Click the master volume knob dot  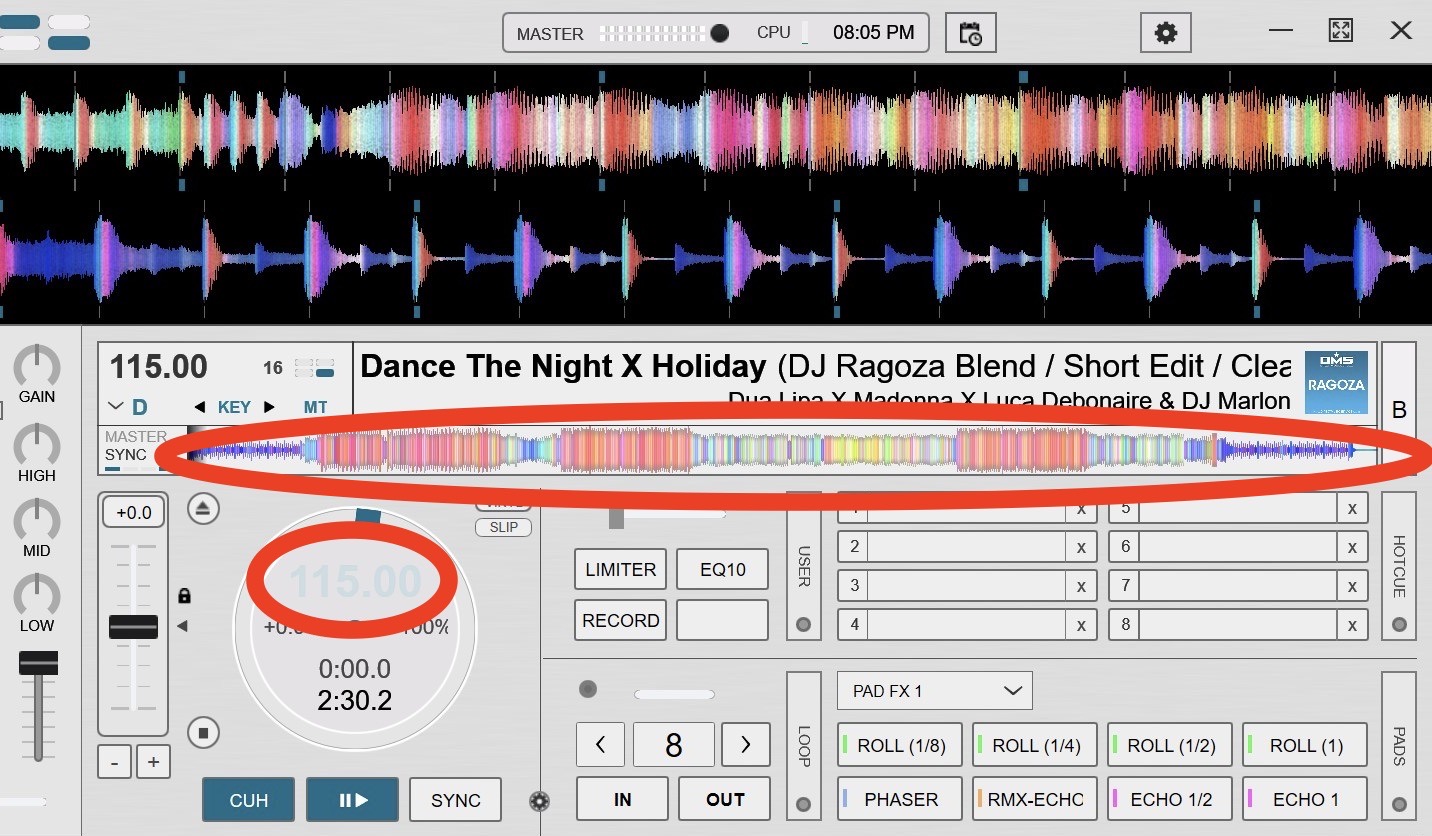pyautogui.click(x=719, y=33)
